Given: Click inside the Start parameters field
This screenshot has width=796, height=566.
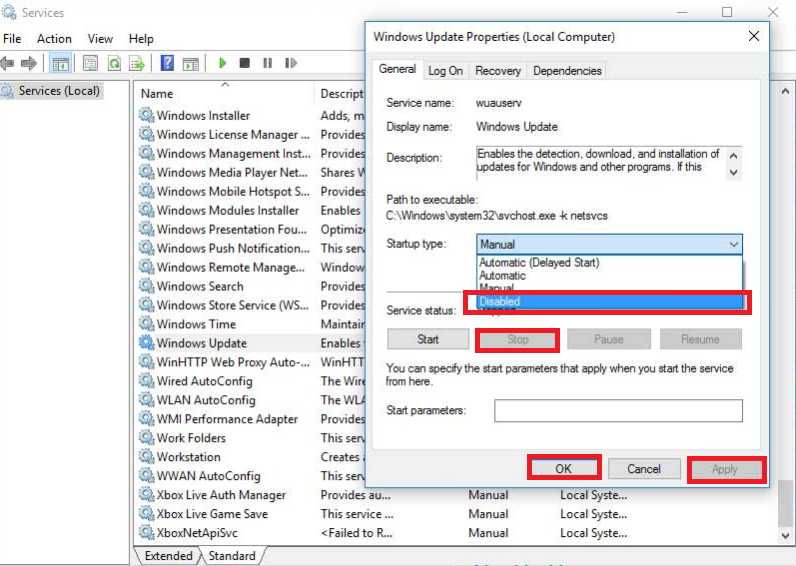Looking at the screenshot, I should [x=618, y=411].
